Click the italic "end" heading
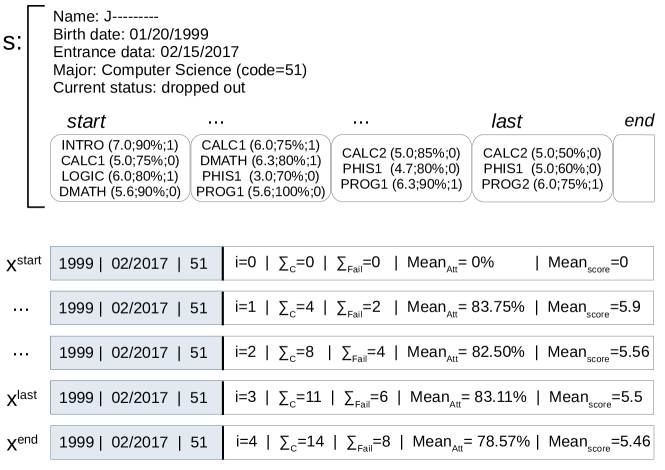The height and width of the screenshot is (470, 665). [x=638, y=120]
